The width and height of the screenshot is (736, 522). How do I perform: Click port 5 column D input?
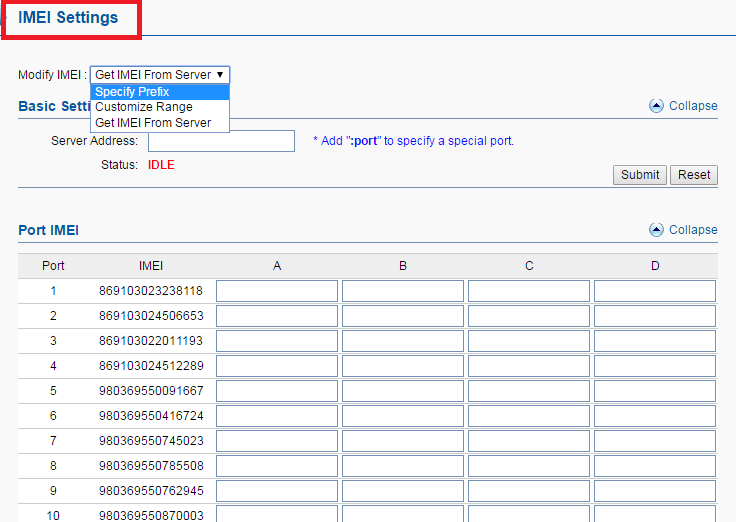pyautogui.click(x=655, y=391)
